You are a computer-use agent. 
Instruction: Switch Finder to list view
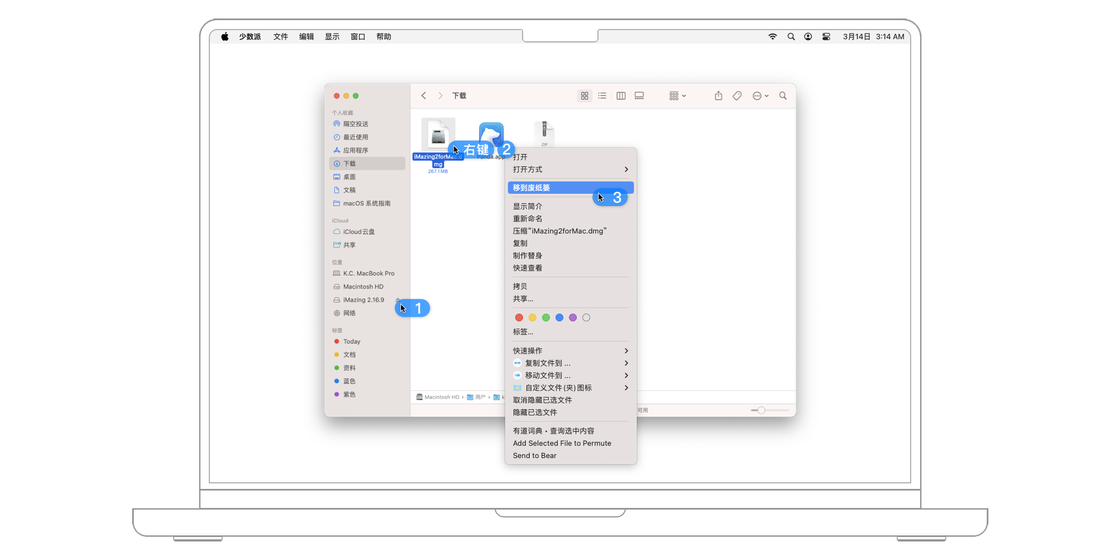pyautogui.click(x=602, y=96)
